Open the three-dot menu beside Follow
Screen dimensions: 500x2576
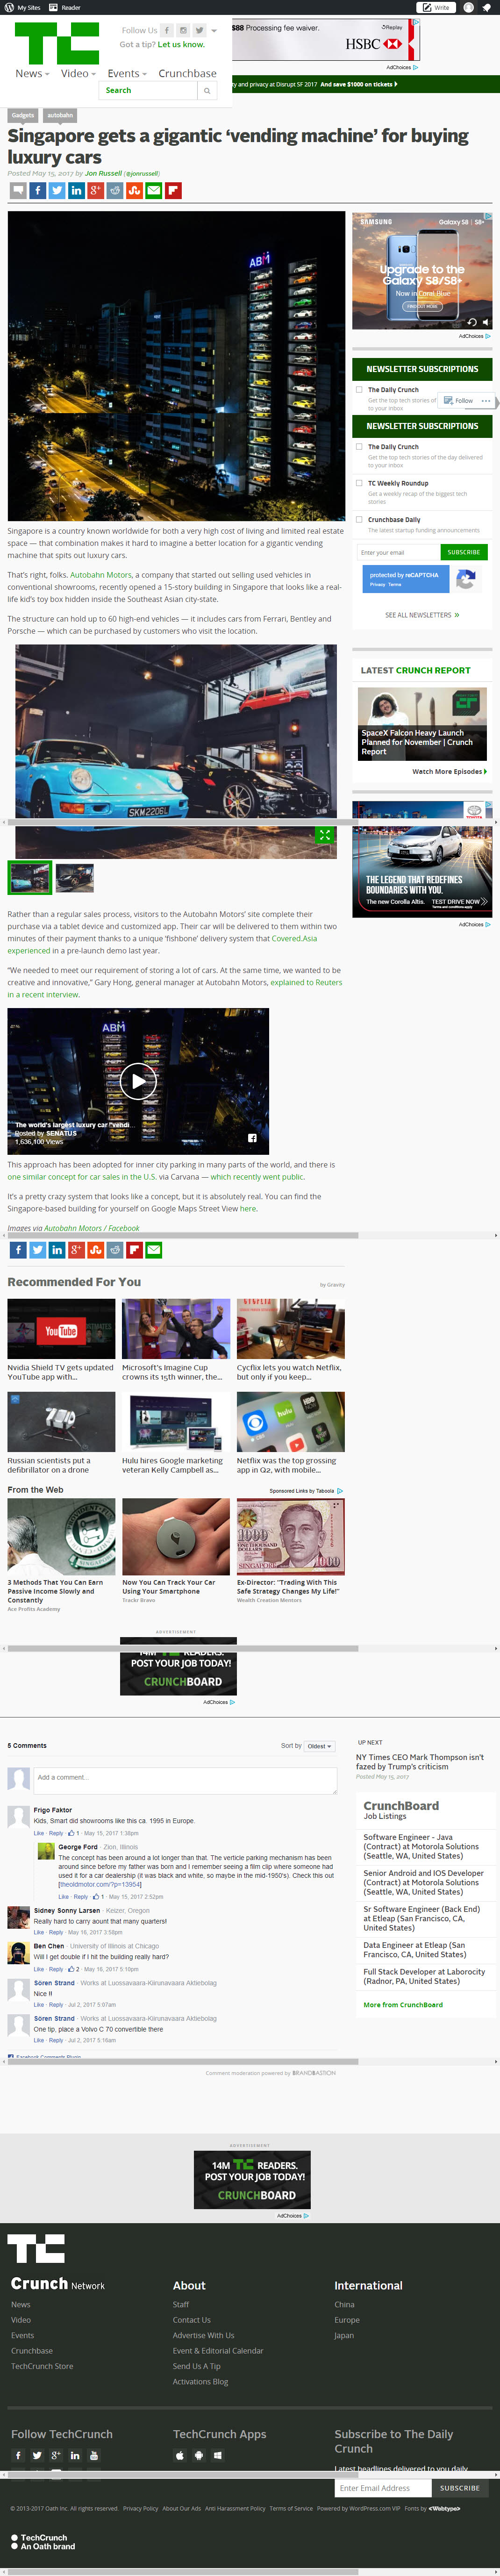tap(486, 400)
